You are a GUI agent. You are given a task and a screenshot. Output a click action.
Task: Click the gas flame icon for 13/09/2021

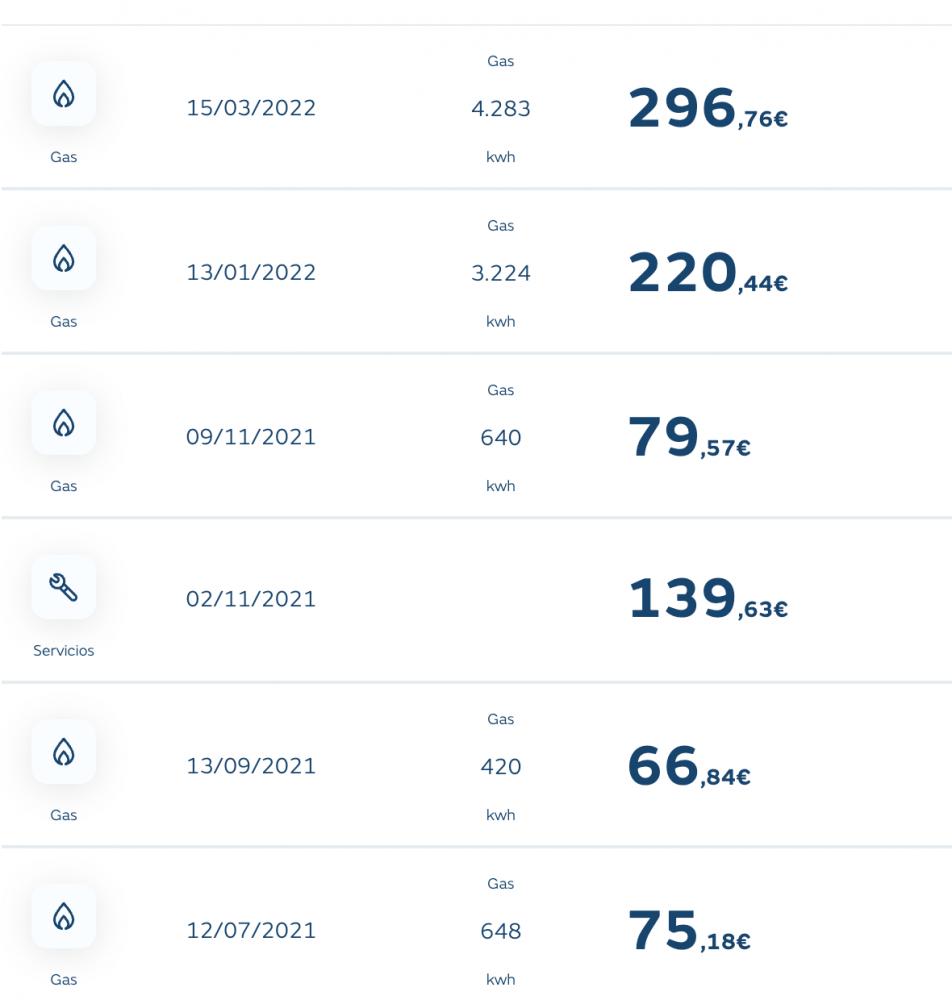coord(64,752)
